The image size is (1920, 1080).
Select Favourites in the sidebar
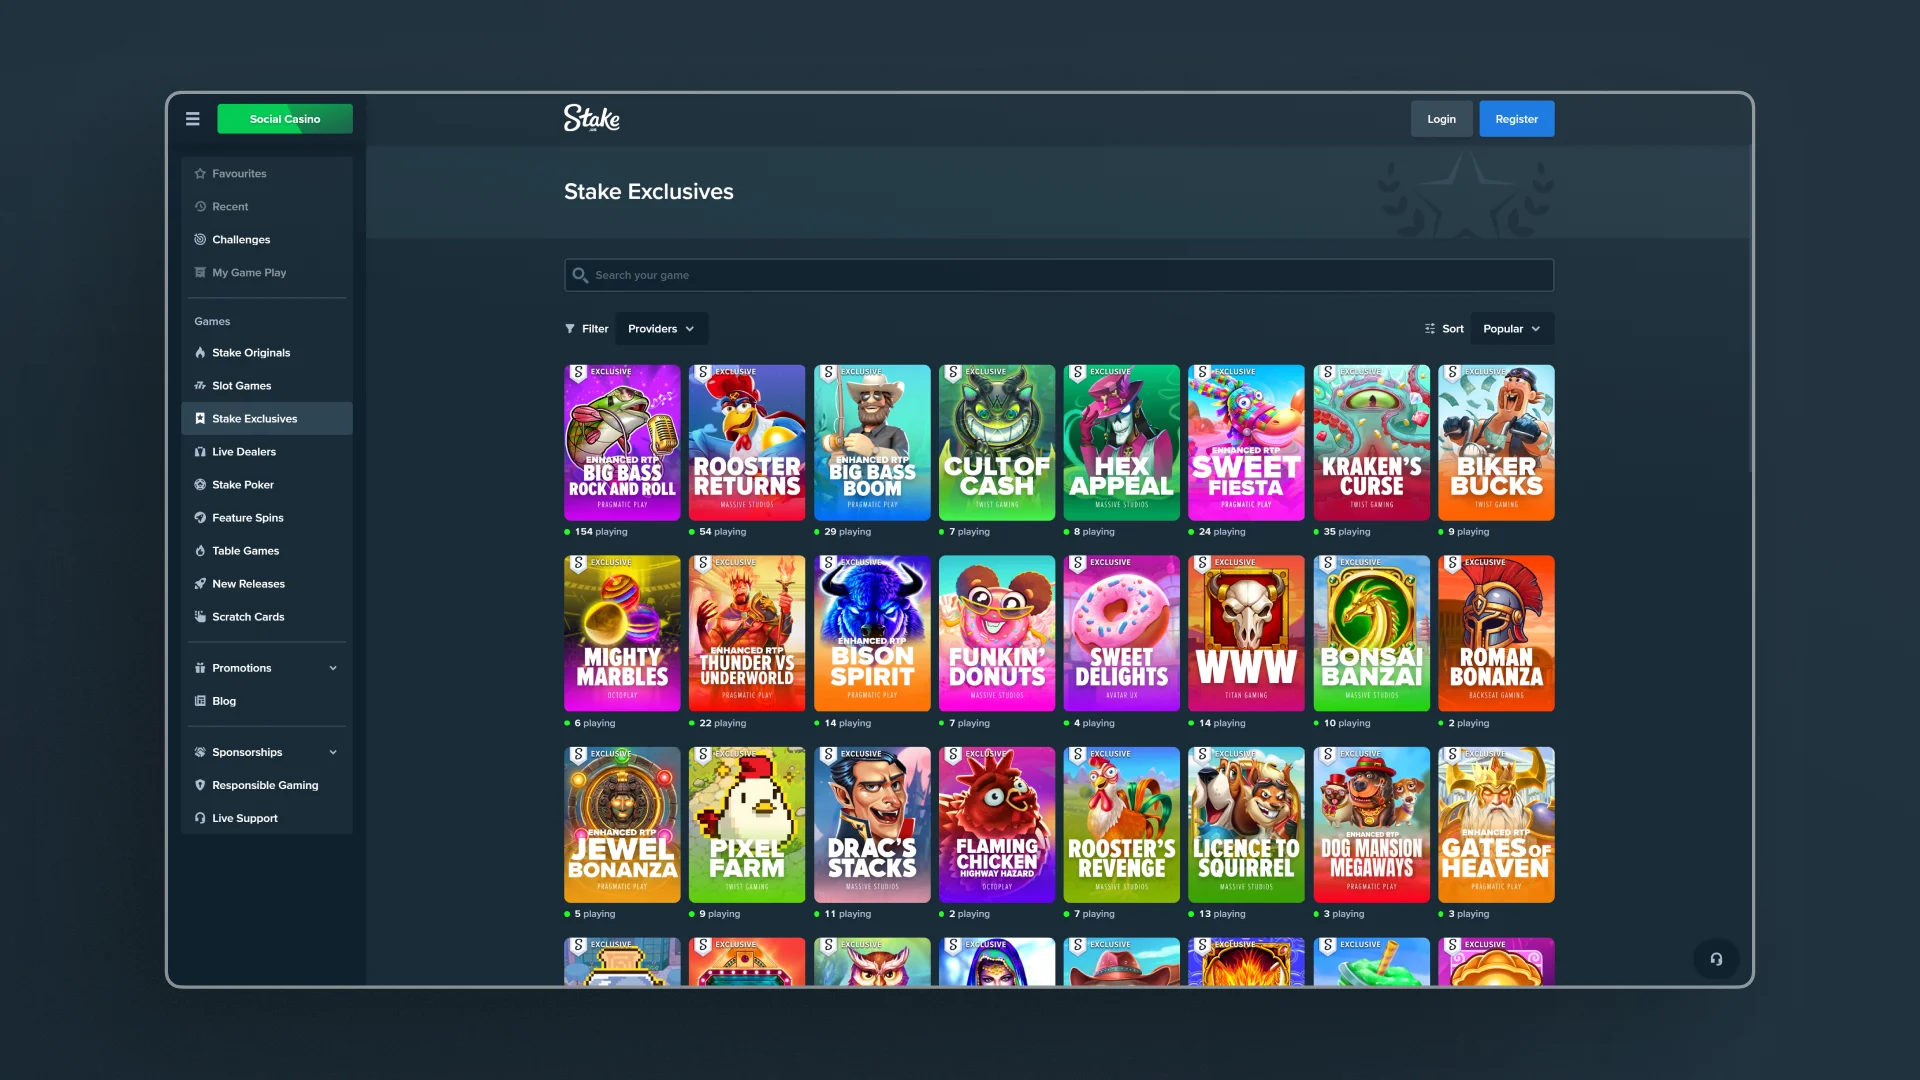pos(267,174)
